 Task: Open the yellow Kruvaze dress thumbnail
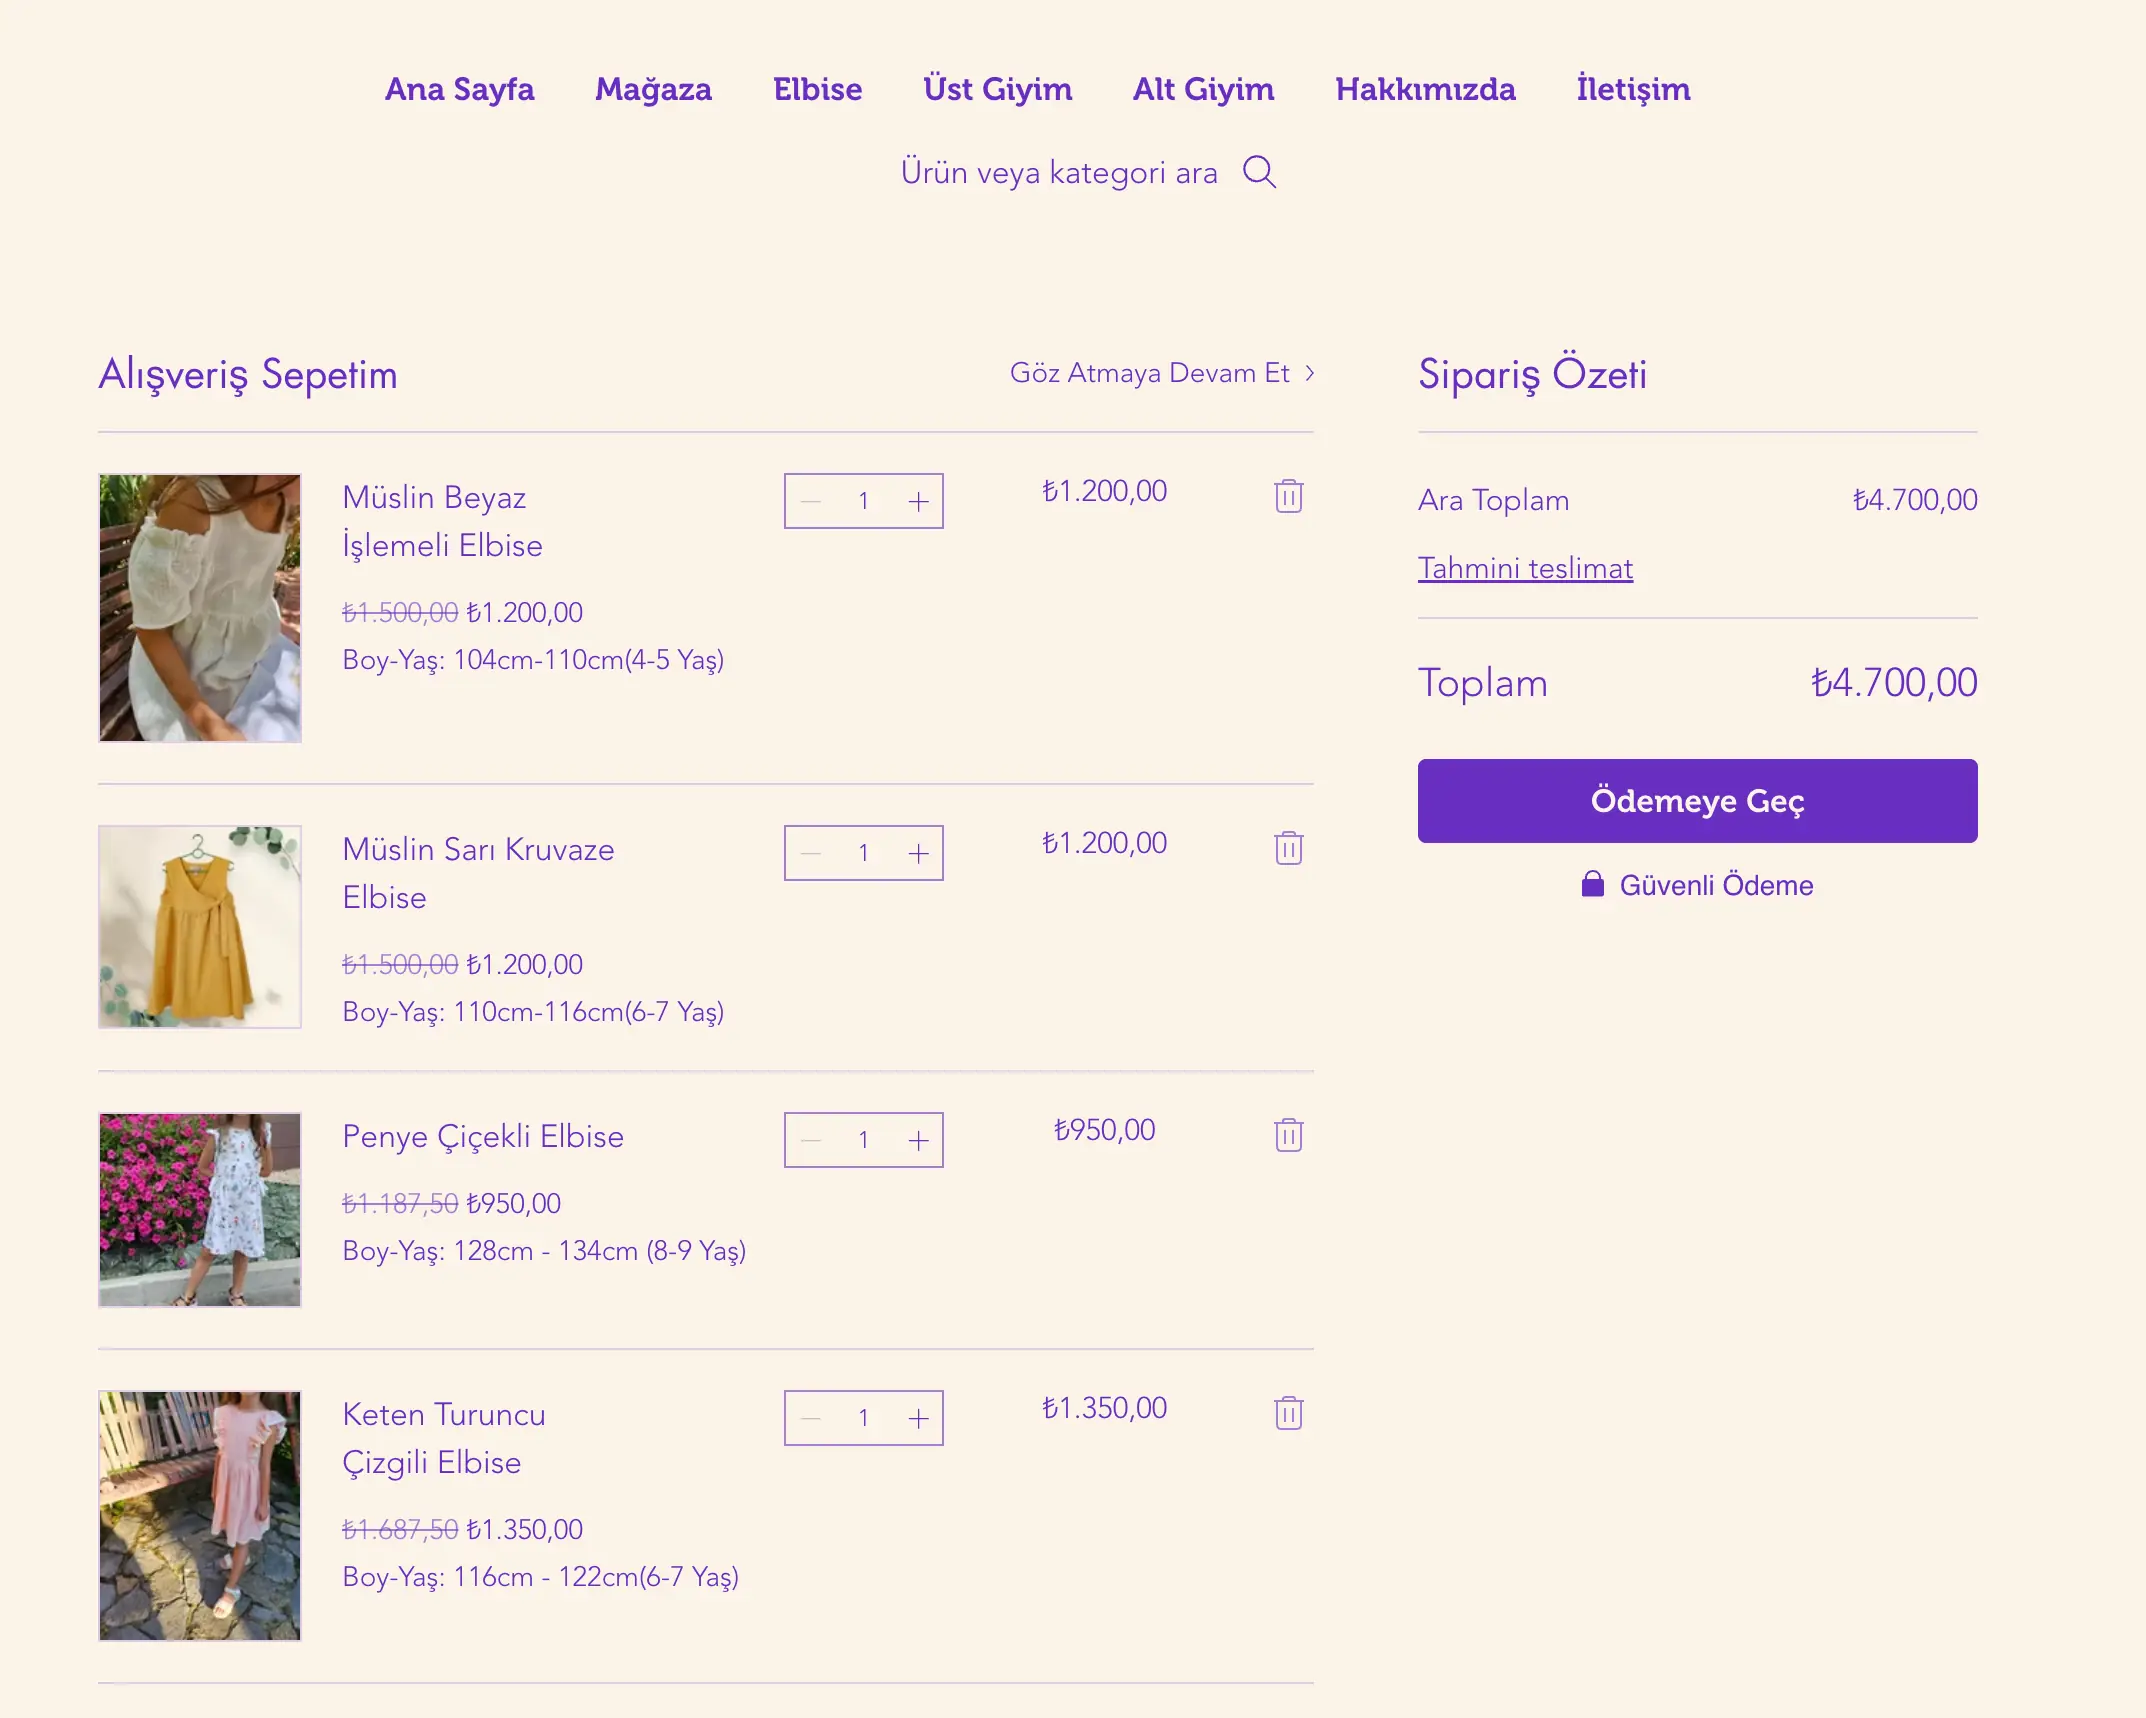(x=200, y=927)
